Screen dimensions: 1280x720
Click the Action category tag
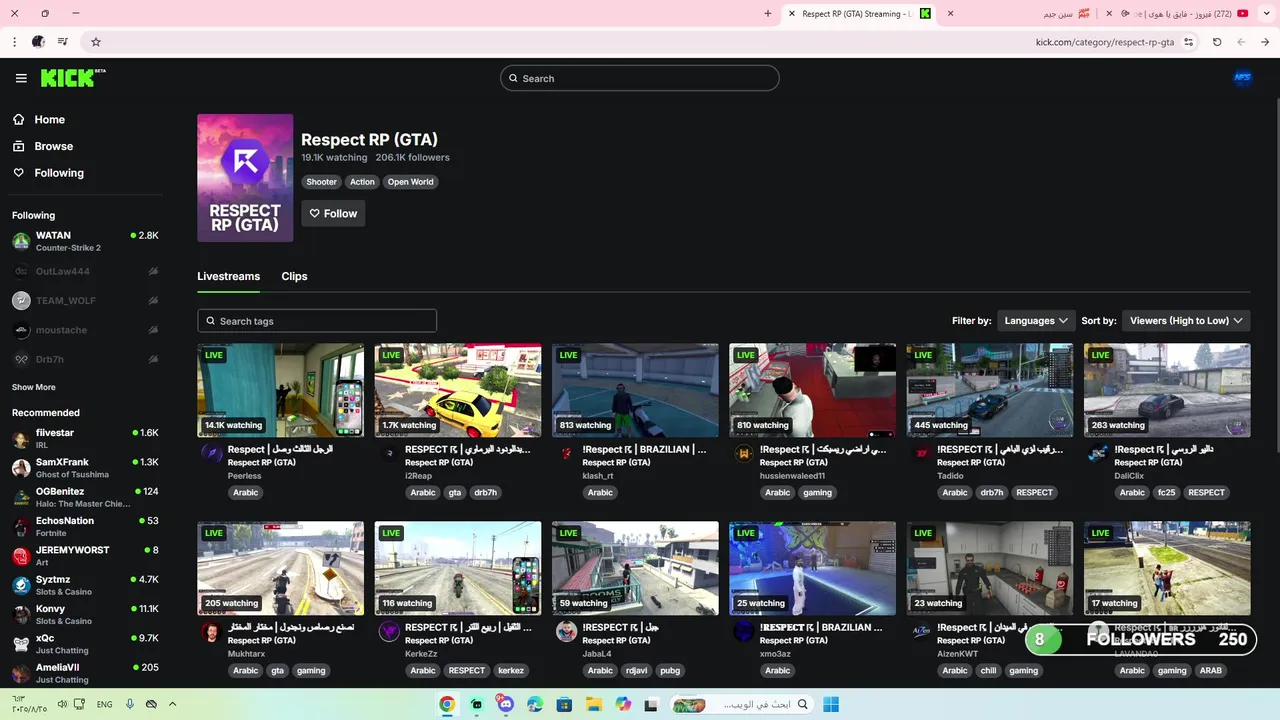tap(362, 182)
